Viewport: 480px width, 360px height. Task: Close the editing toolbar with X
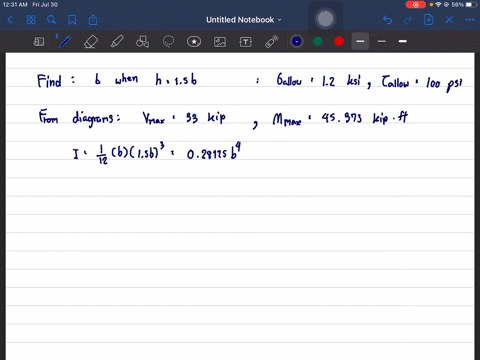(449, 20)
